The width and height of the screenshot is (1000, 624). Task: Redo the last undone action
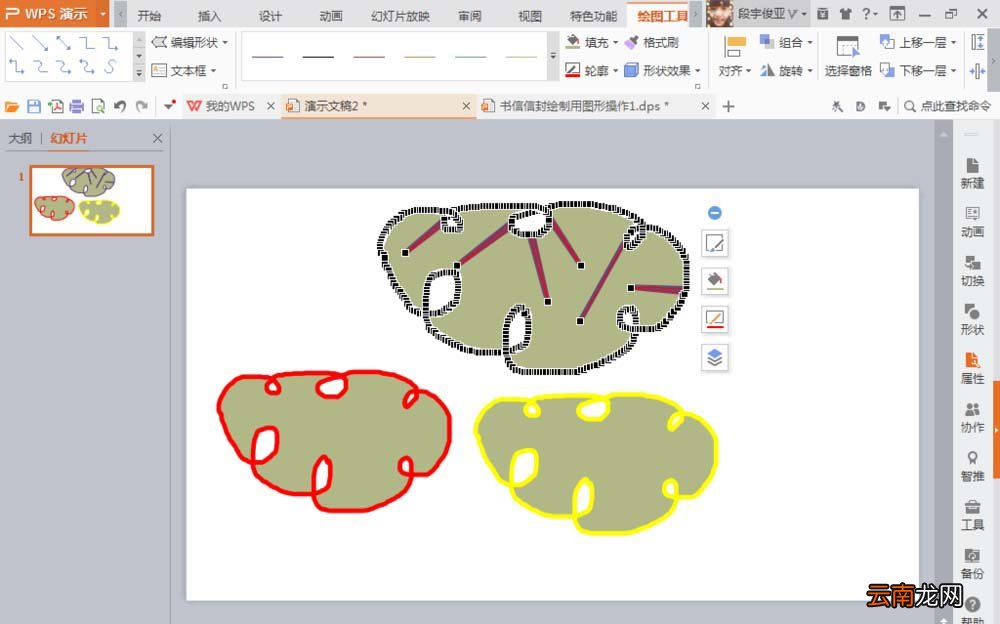point(142,106)
